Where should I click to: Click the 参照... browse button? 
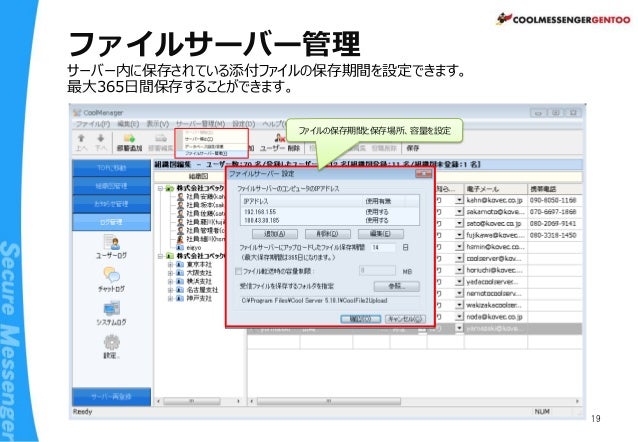click(396, 287)
